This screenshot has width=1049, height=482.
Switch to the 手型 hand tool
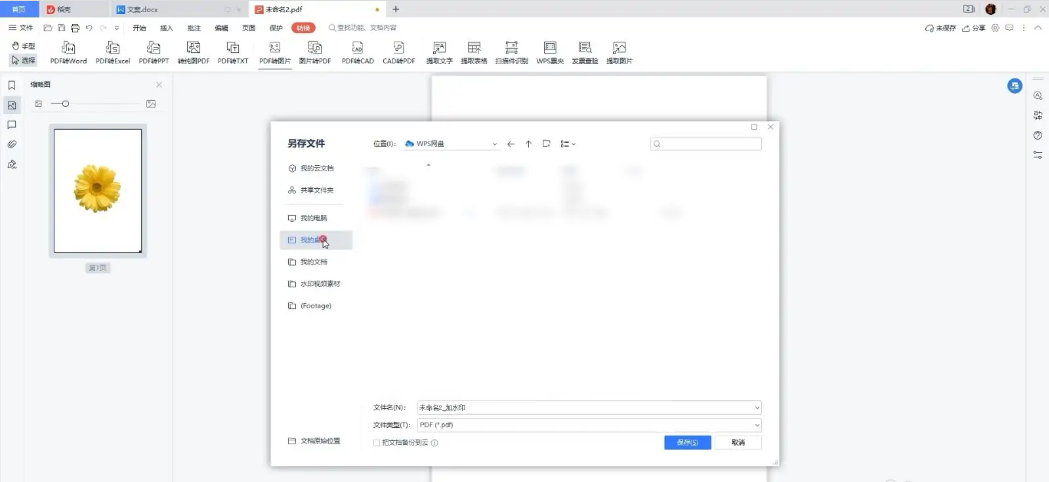click(23, 46)
